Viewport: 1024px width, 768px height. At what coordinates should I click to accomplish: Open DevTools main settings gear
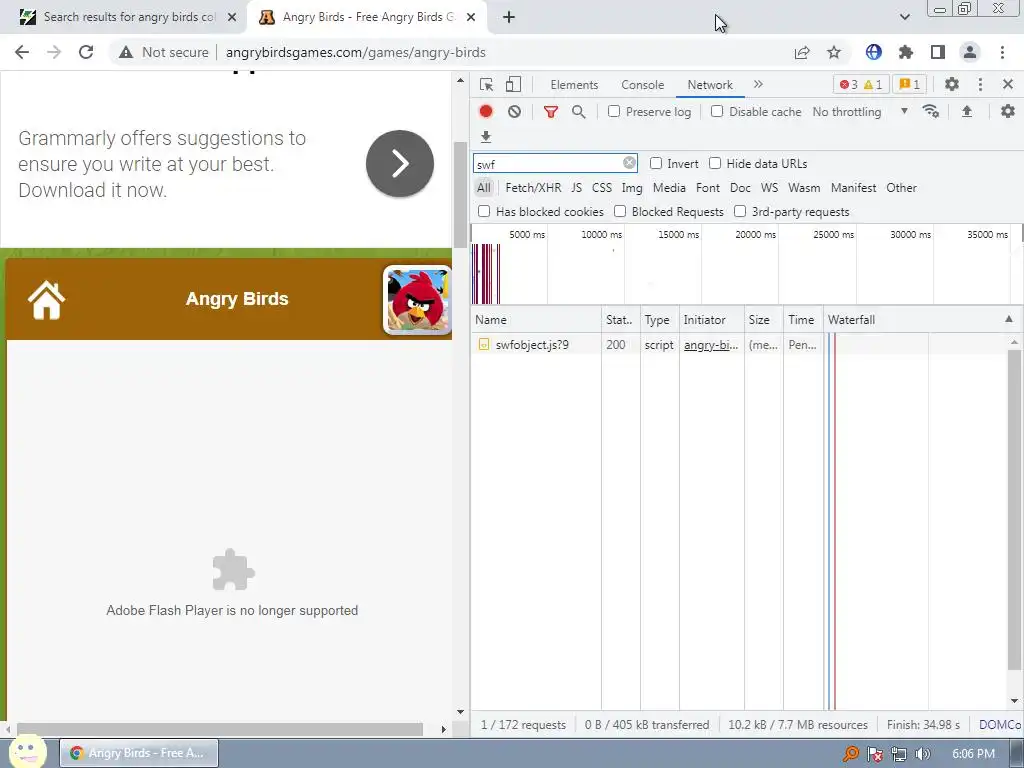[x=952, y=84]
